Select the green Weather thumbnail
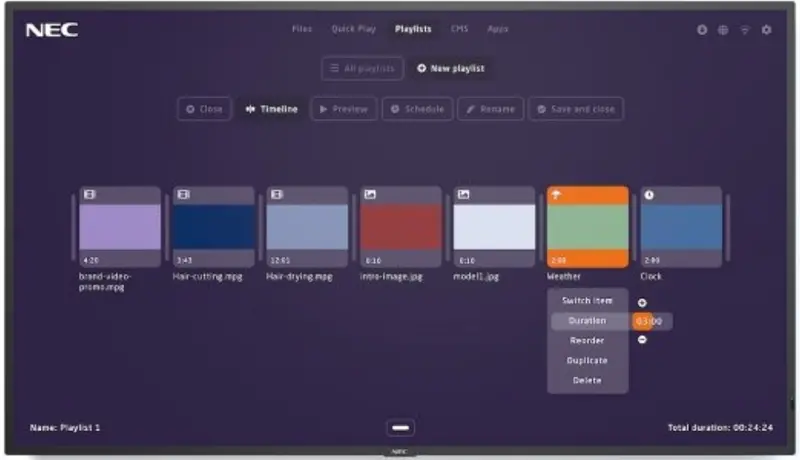800x460 pixels. 588,227
